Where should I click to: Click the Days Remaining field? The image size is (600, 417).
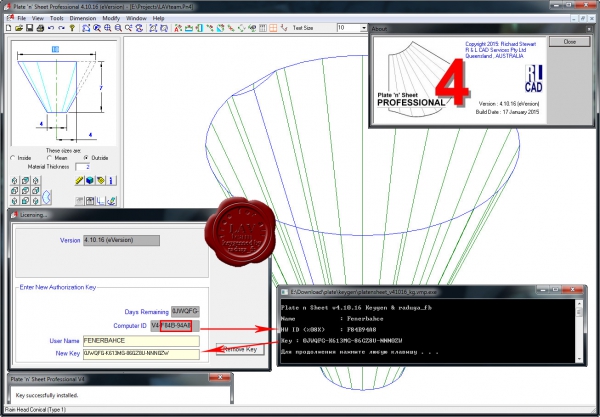coord(185,311)
